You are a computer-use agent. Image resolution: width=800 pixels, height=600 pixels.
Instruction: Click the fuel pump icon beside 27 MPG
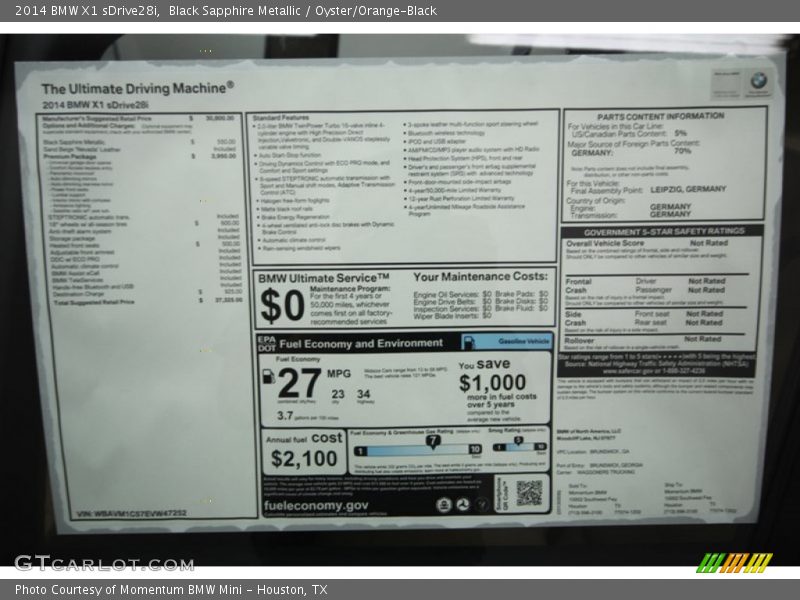click(268, 376)
